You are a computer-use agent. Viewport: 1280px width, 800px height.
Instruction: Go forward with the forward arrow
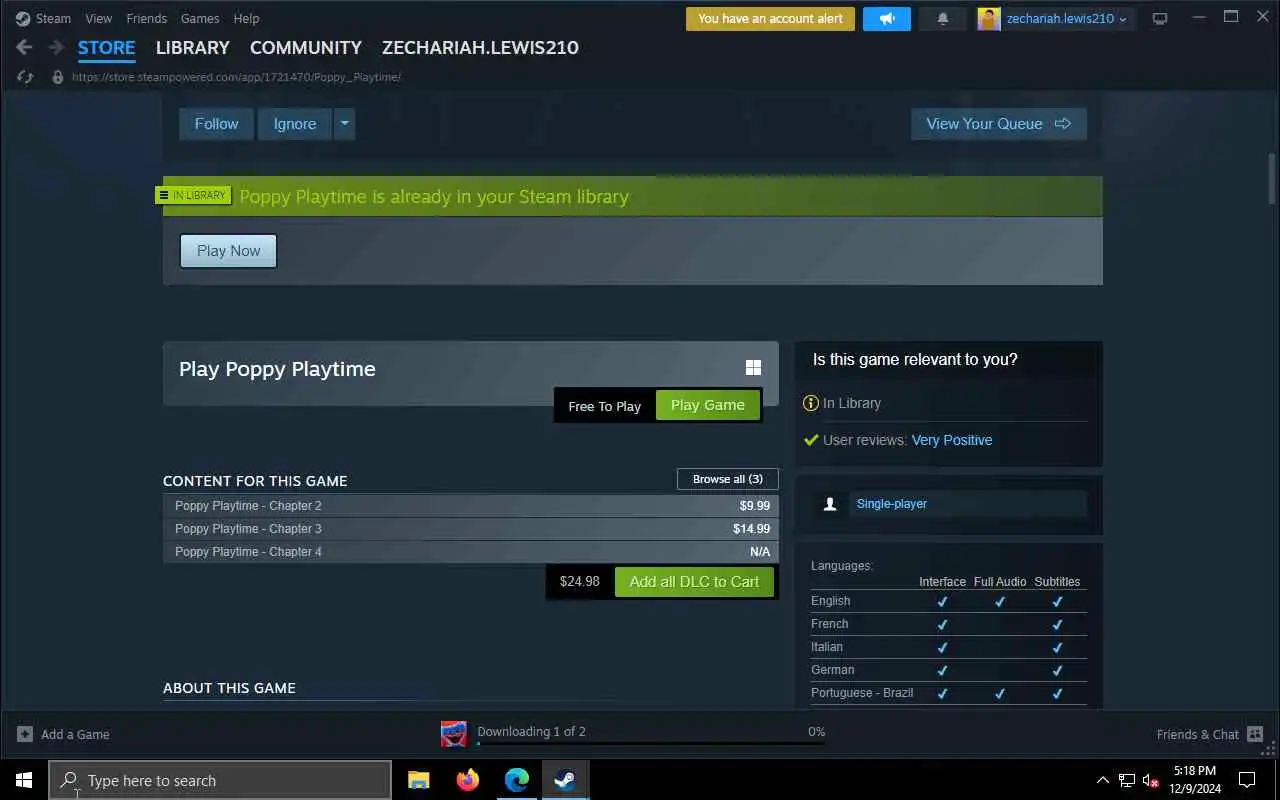pos(56,47)
